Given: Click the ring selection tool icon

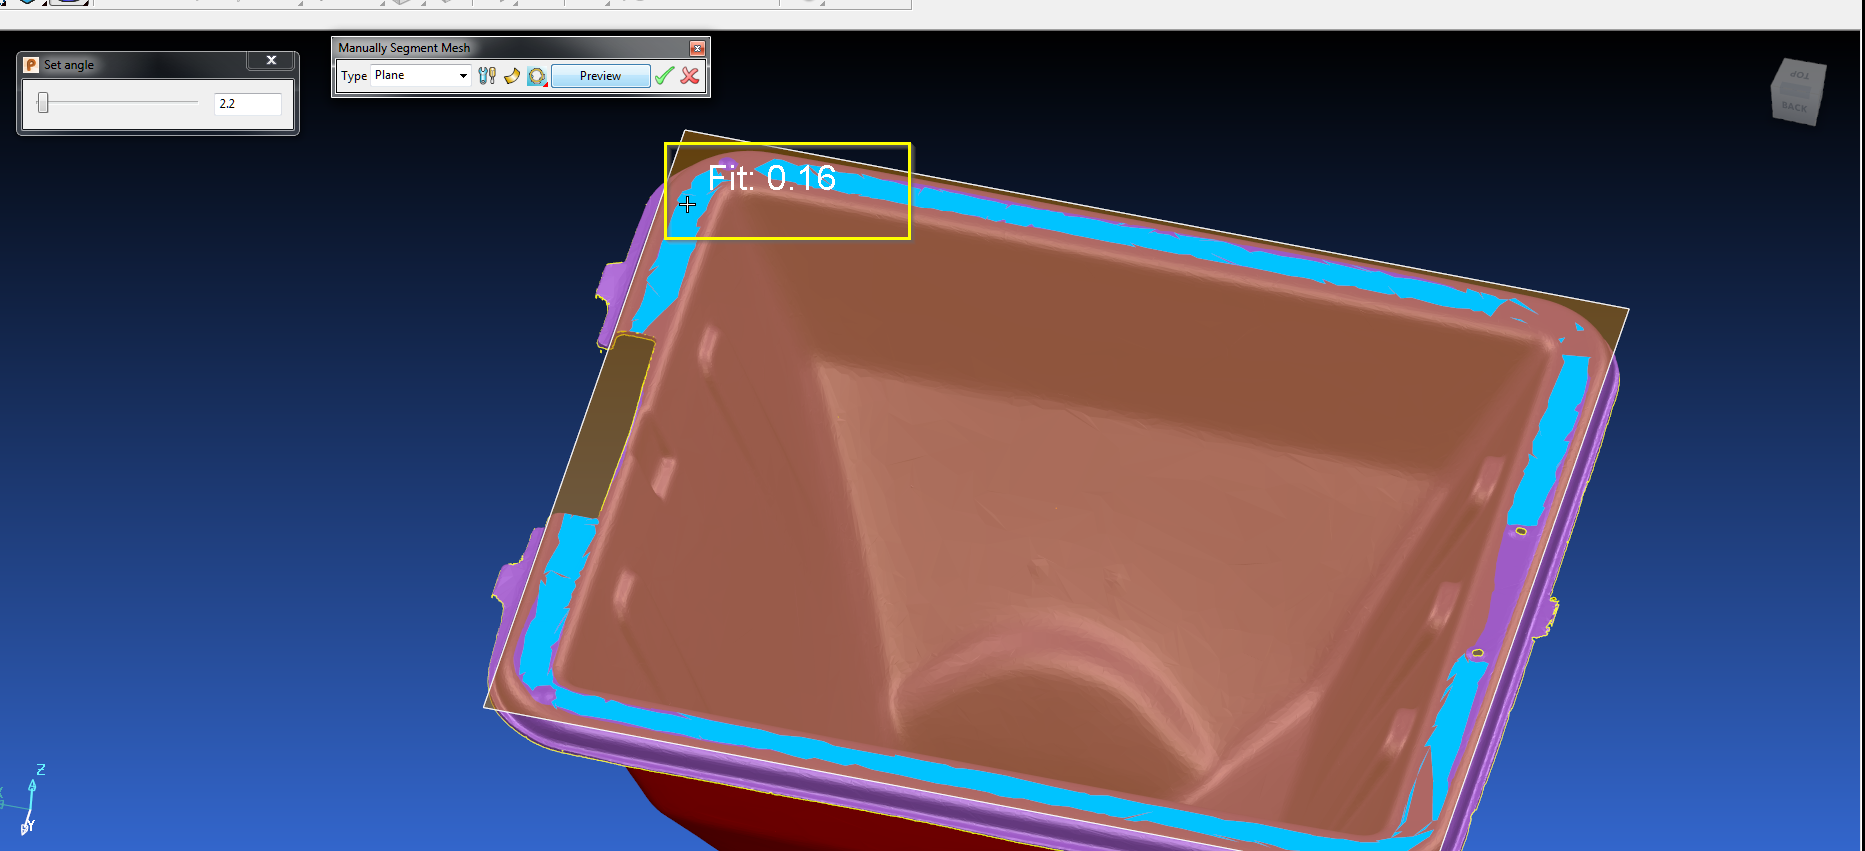Looking at the screenshot, I should point(537,76).
